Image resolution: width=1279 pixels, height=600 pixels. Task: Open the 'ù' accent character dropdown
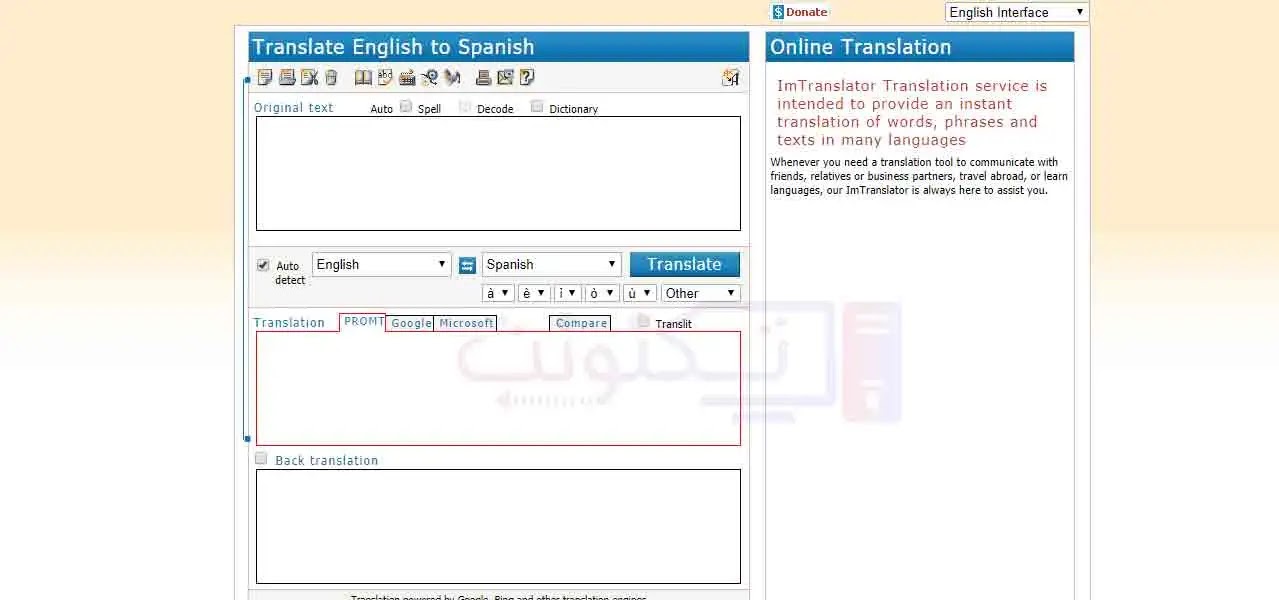click(640, 293)
